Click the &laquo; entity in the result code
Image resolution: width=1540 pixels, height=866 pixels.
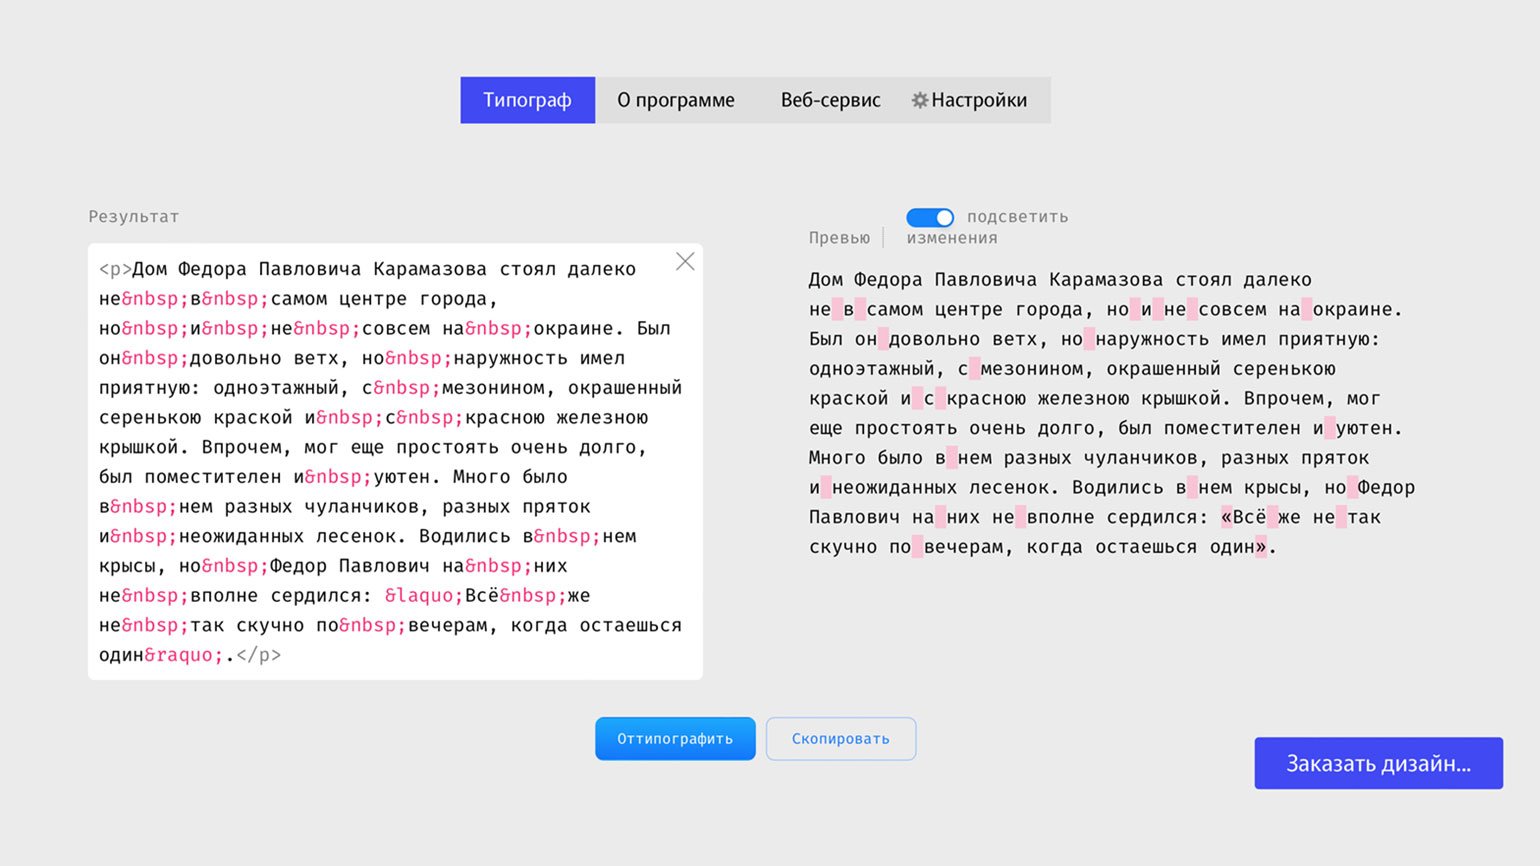425,596
